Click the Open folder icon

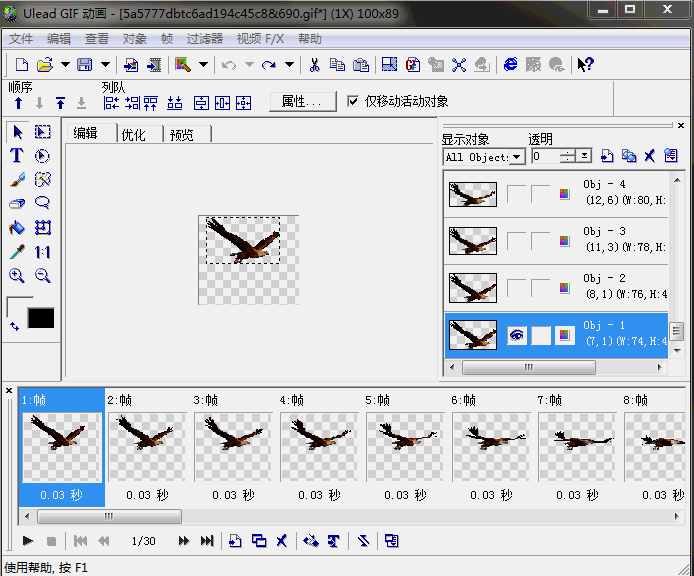(45, 65)
